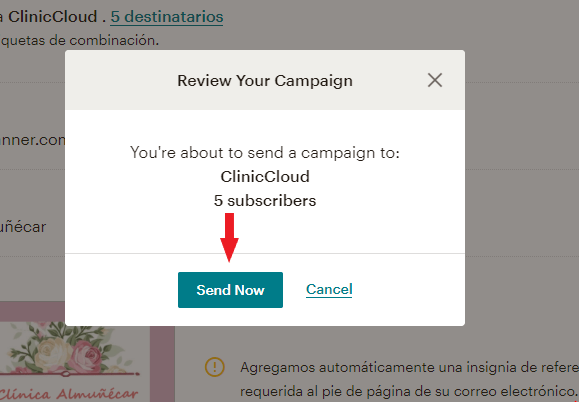The width and height of the screenshot is (579, 402).
Task: Open the 5 destinatarios link
Action: click(167, 17)
